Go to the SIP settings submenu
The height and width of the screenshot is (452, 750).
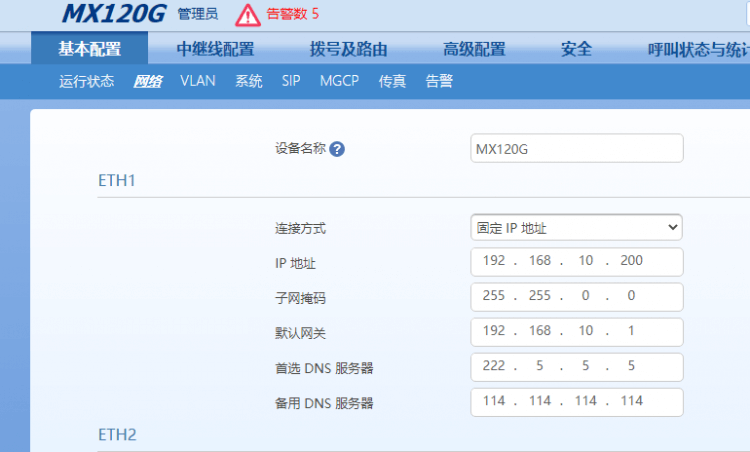tap(291, 82)
